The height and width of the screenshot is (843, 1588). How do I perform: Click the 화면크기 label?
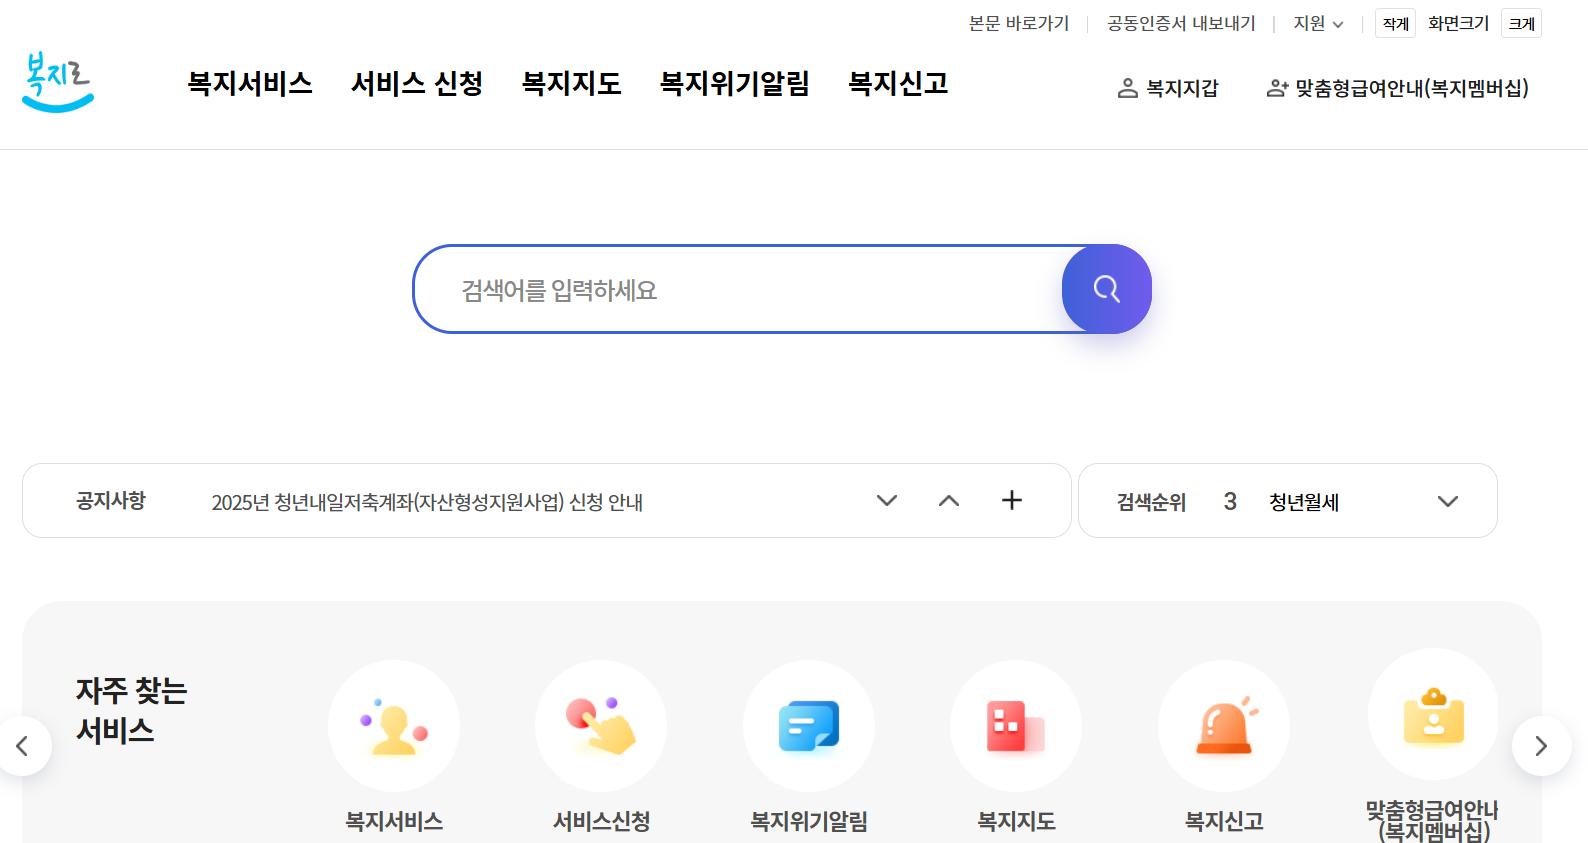[x=1458, y=23]
